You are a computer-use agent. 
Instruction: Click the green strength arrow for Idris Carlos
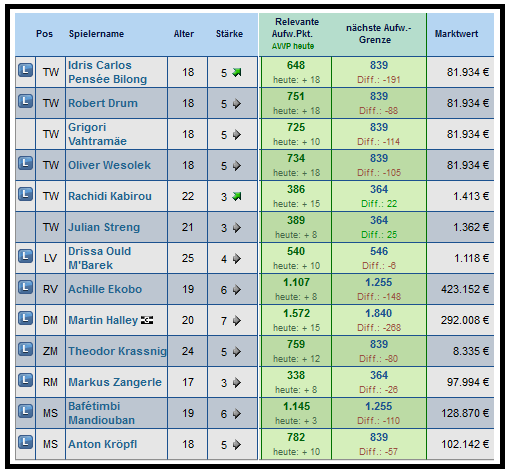pos(237,72)
